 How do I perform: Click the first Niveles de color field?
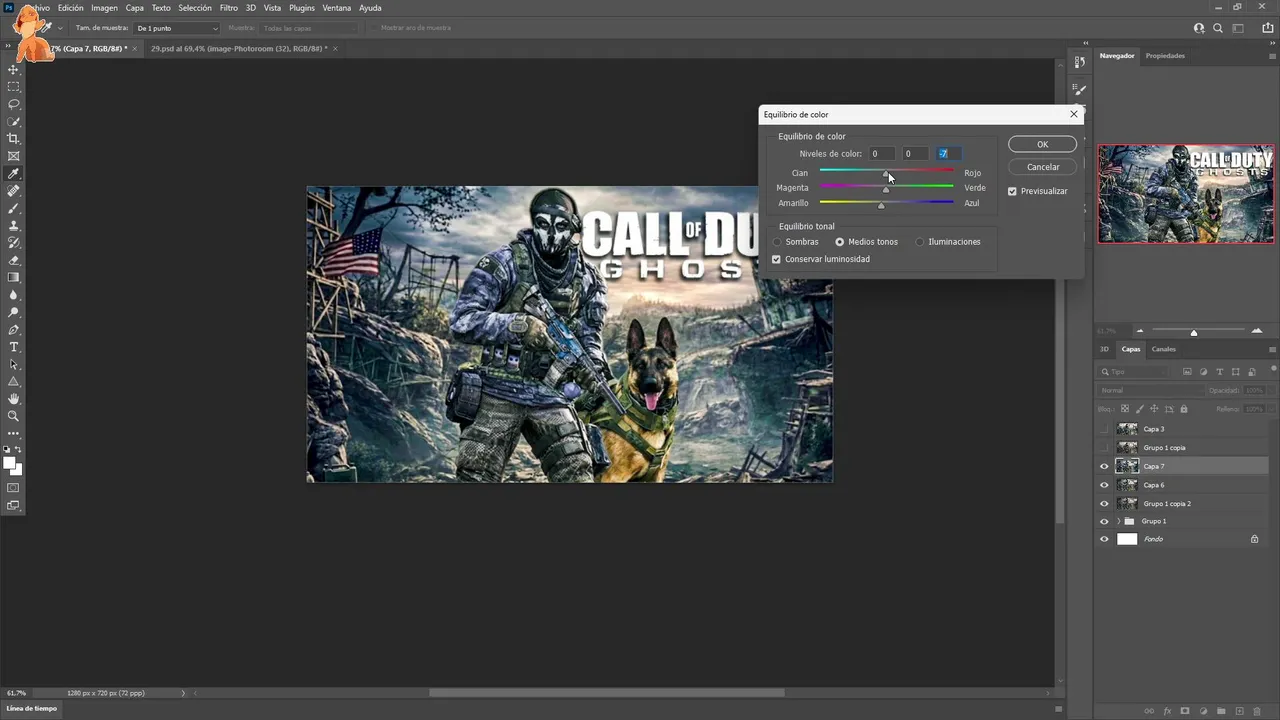[x=881, y=154]
